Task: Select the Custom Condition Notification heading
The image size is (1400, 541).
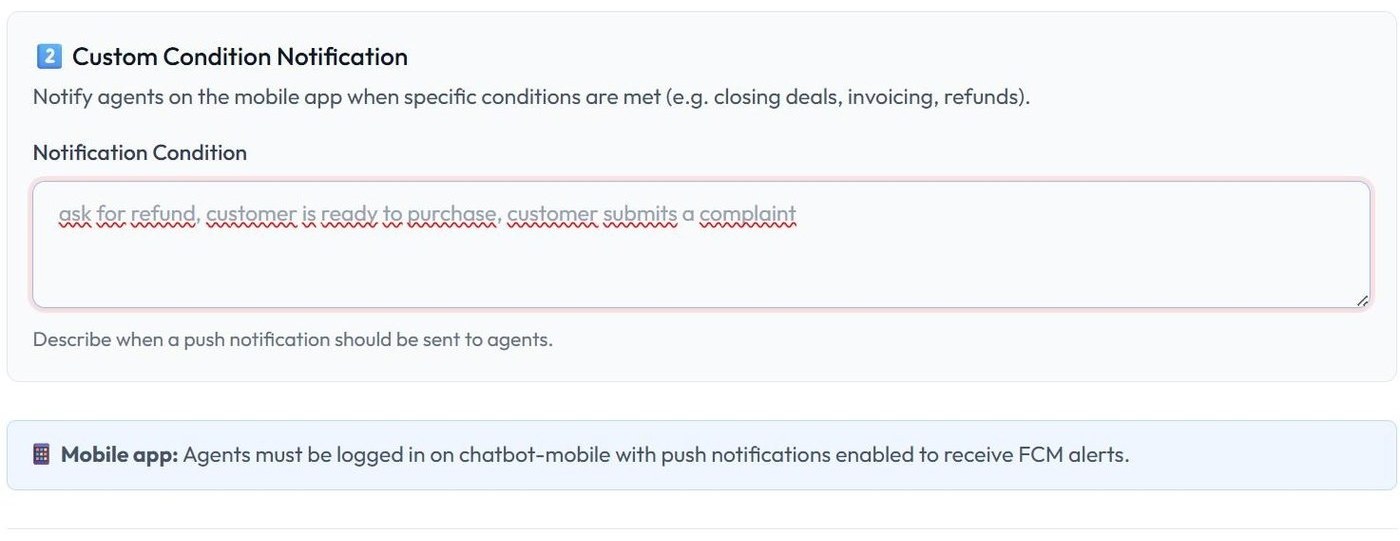Action: [x=240, y=57]
